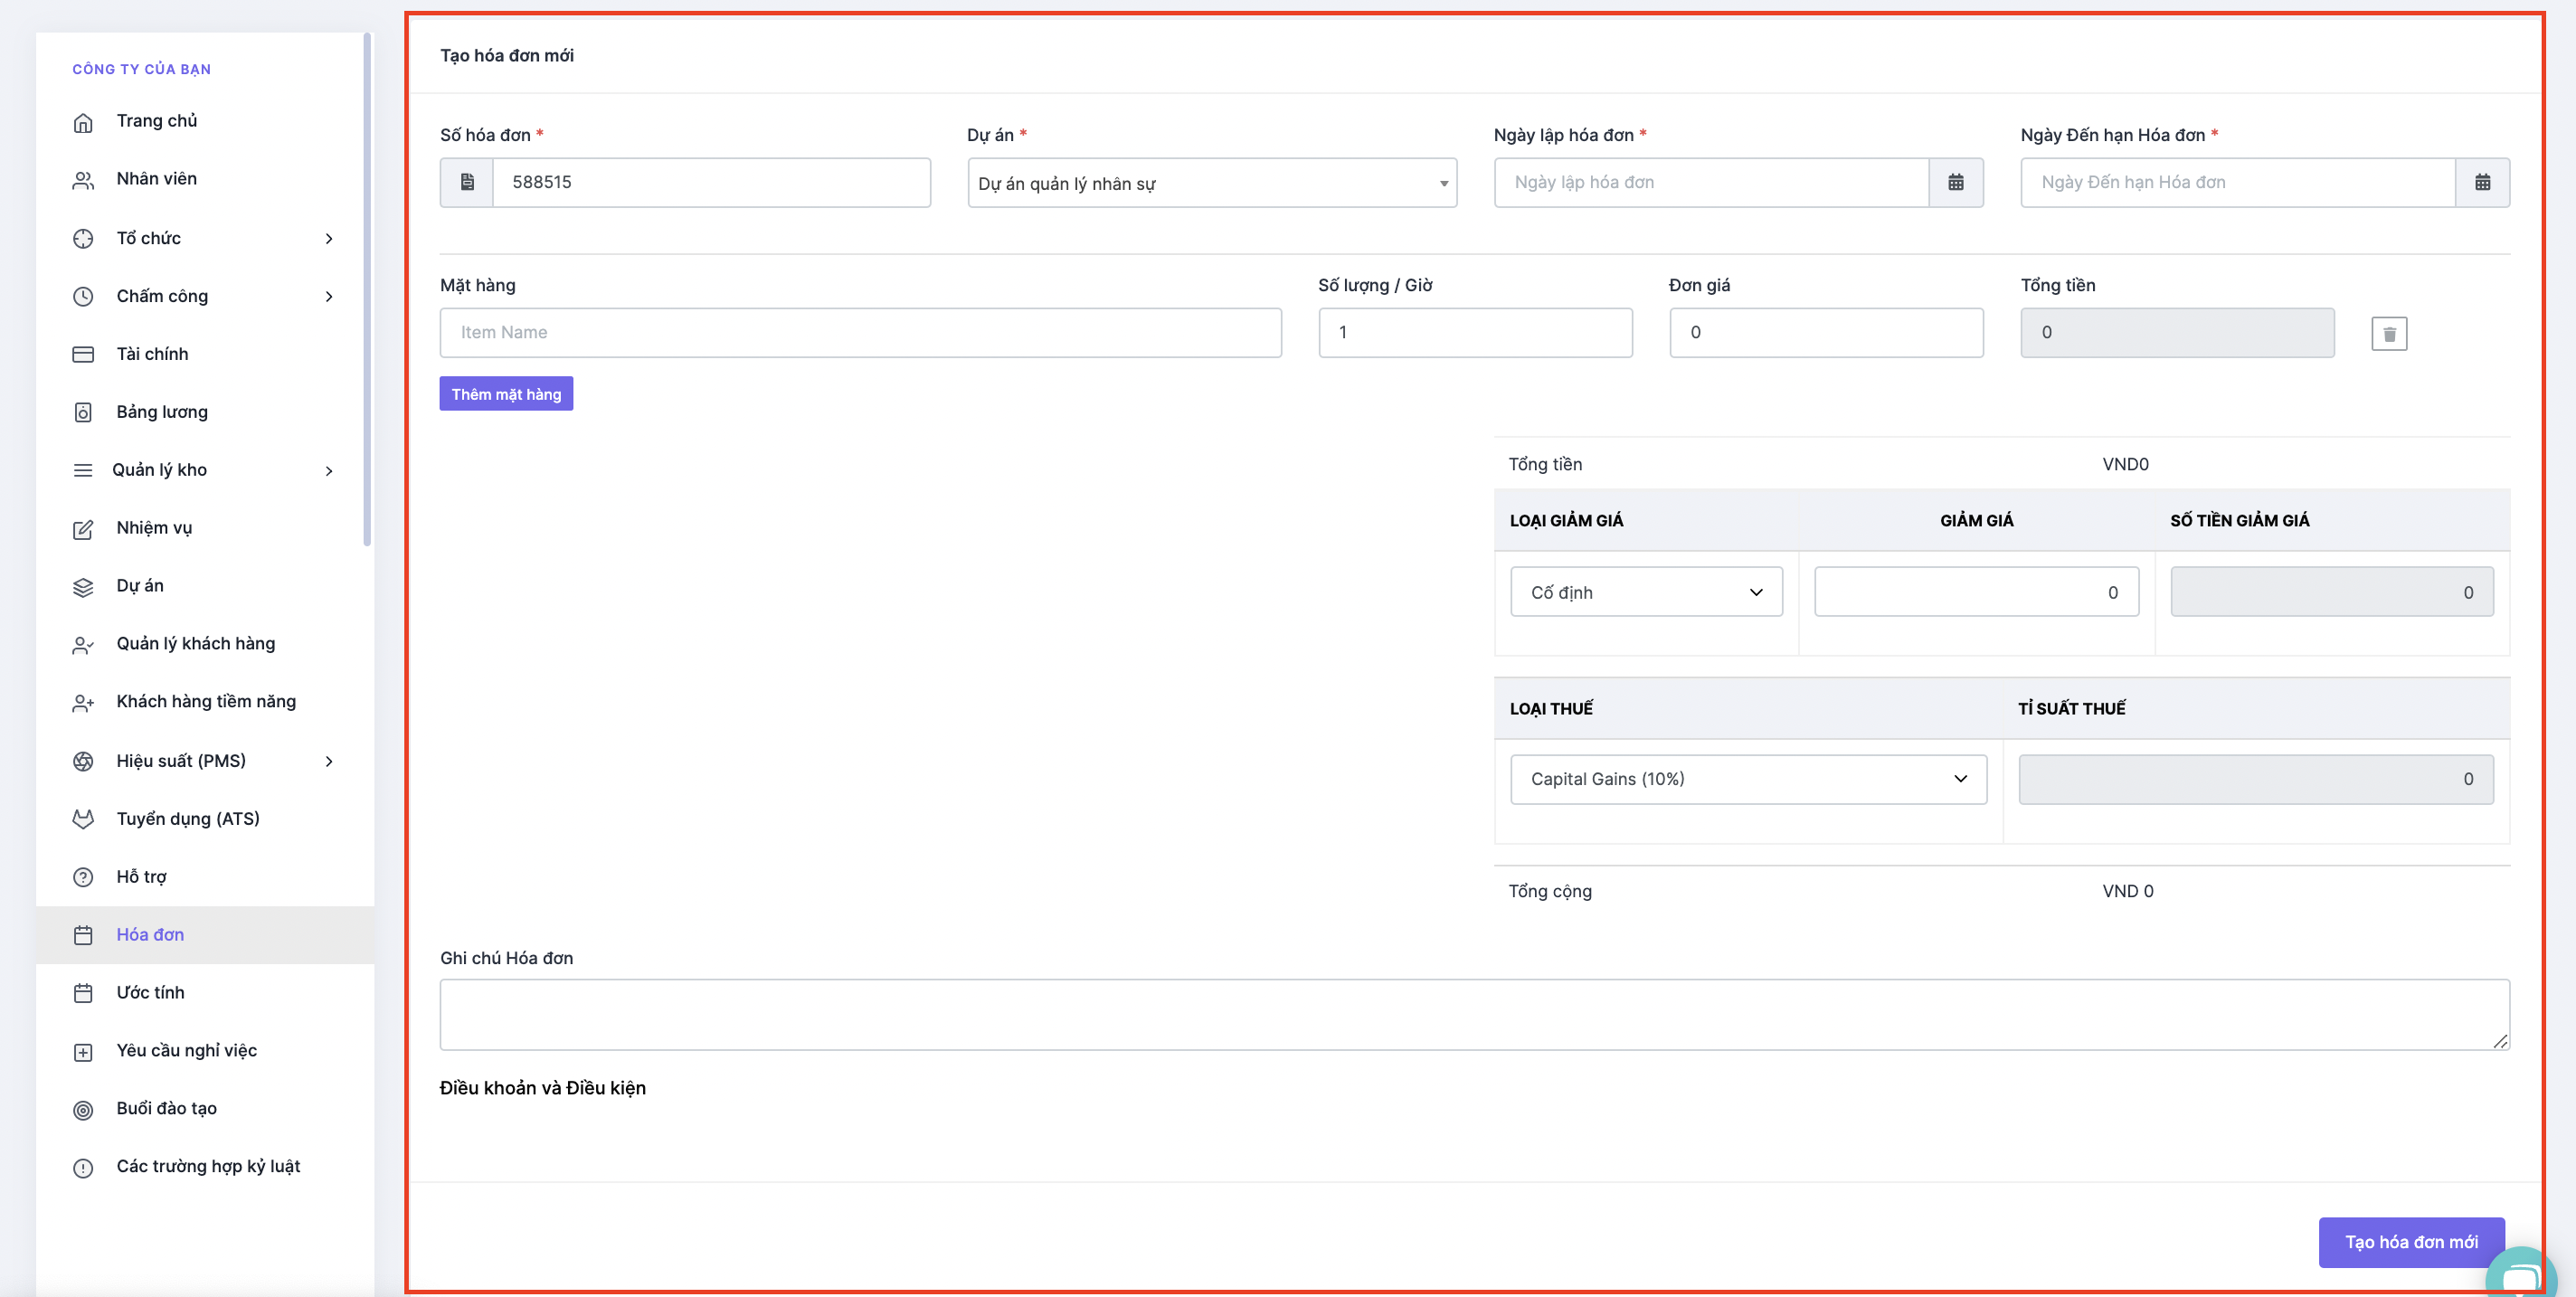
Task: Click the Giảm giá discount amount field
Action: (1976, 592)
